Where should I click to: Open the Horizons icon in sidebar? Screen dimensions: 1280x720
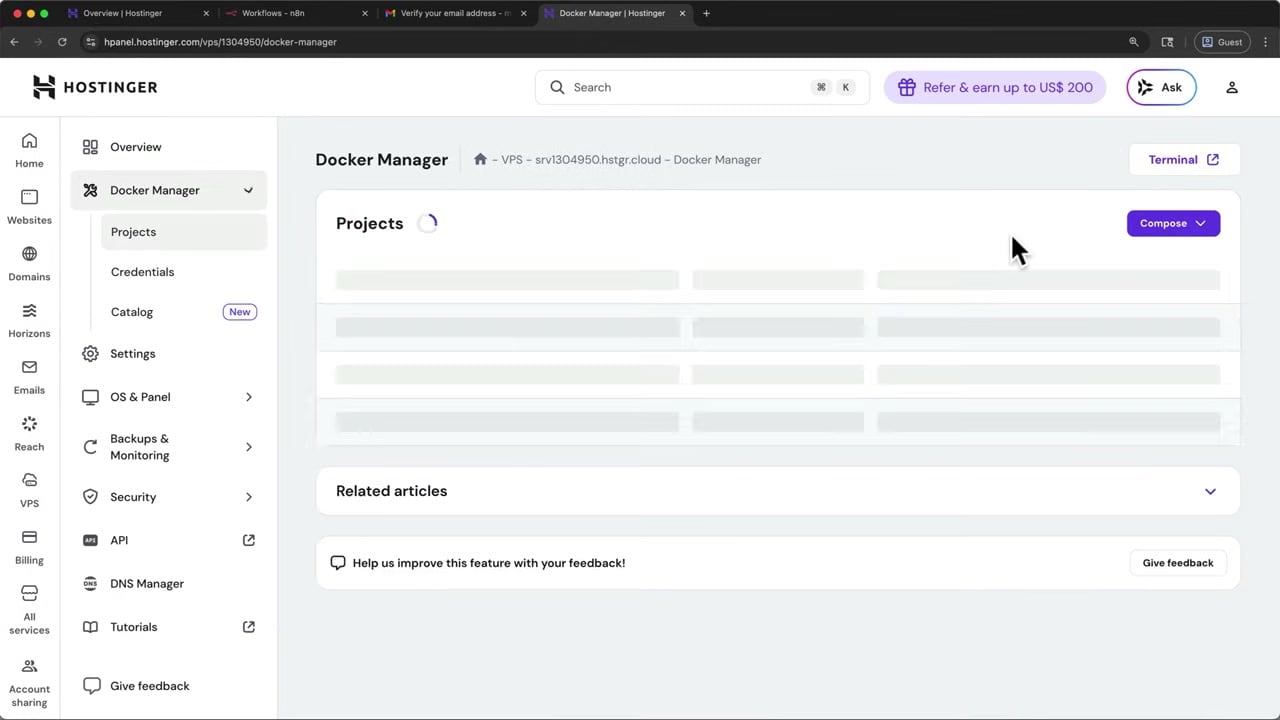[29, 311]
